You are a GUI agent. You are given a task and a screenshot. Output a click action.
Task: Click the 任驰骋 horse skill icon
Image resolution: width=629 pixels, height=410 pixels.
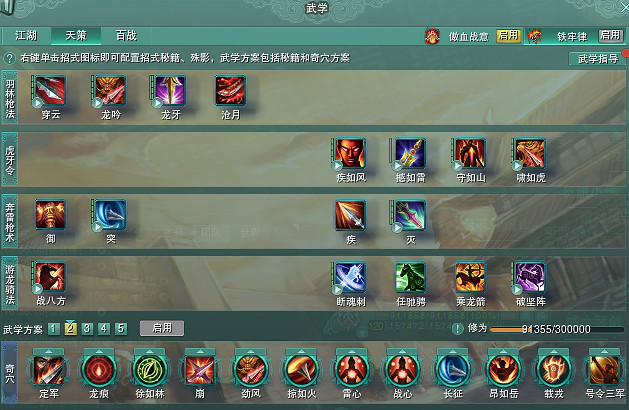pos(410,277)
